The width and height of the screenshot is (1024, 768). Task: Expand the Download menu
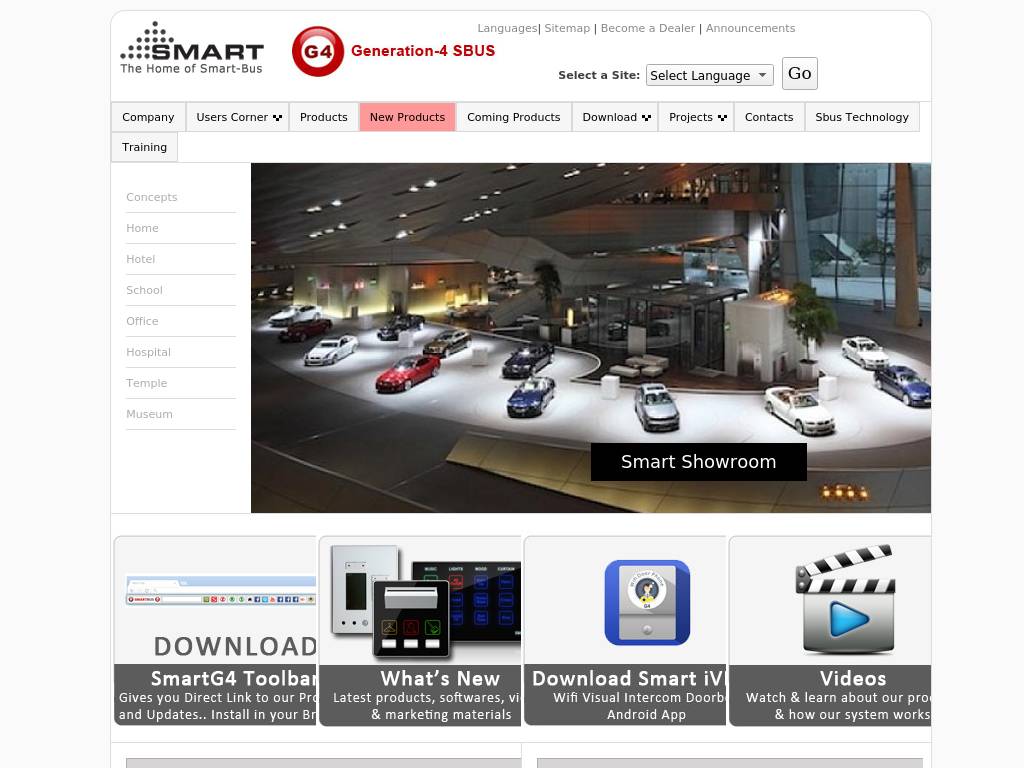pyautogui.click(x=615, y=117)
